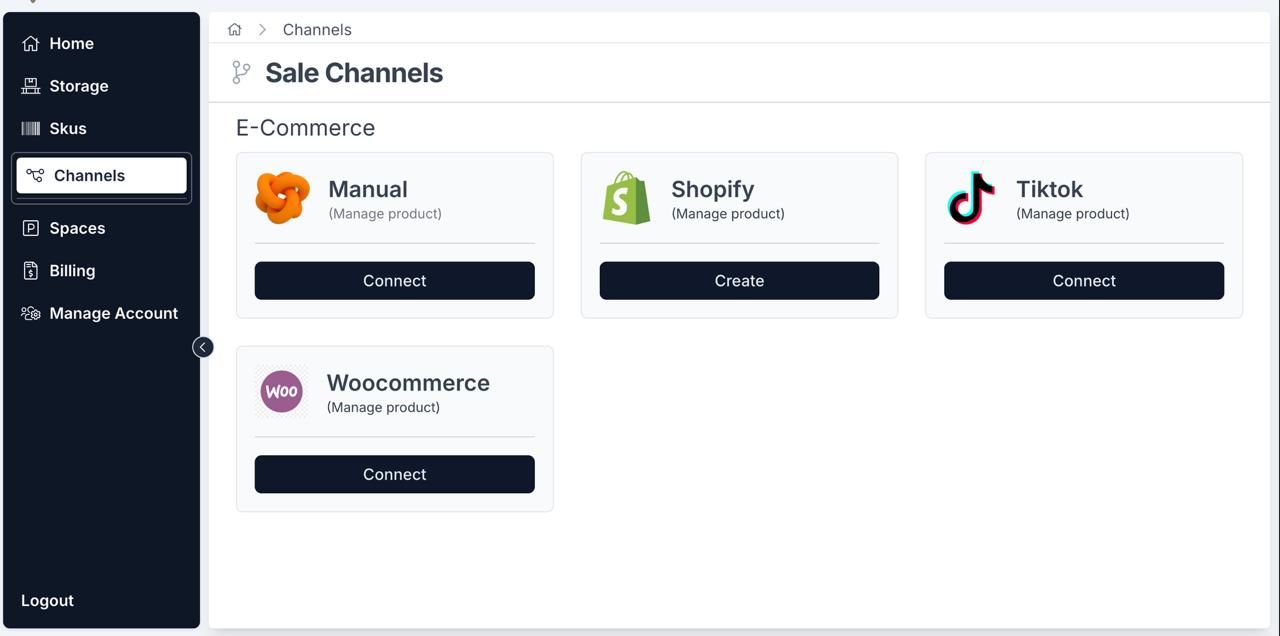Click the Shopify bag logo

point(626,197)
